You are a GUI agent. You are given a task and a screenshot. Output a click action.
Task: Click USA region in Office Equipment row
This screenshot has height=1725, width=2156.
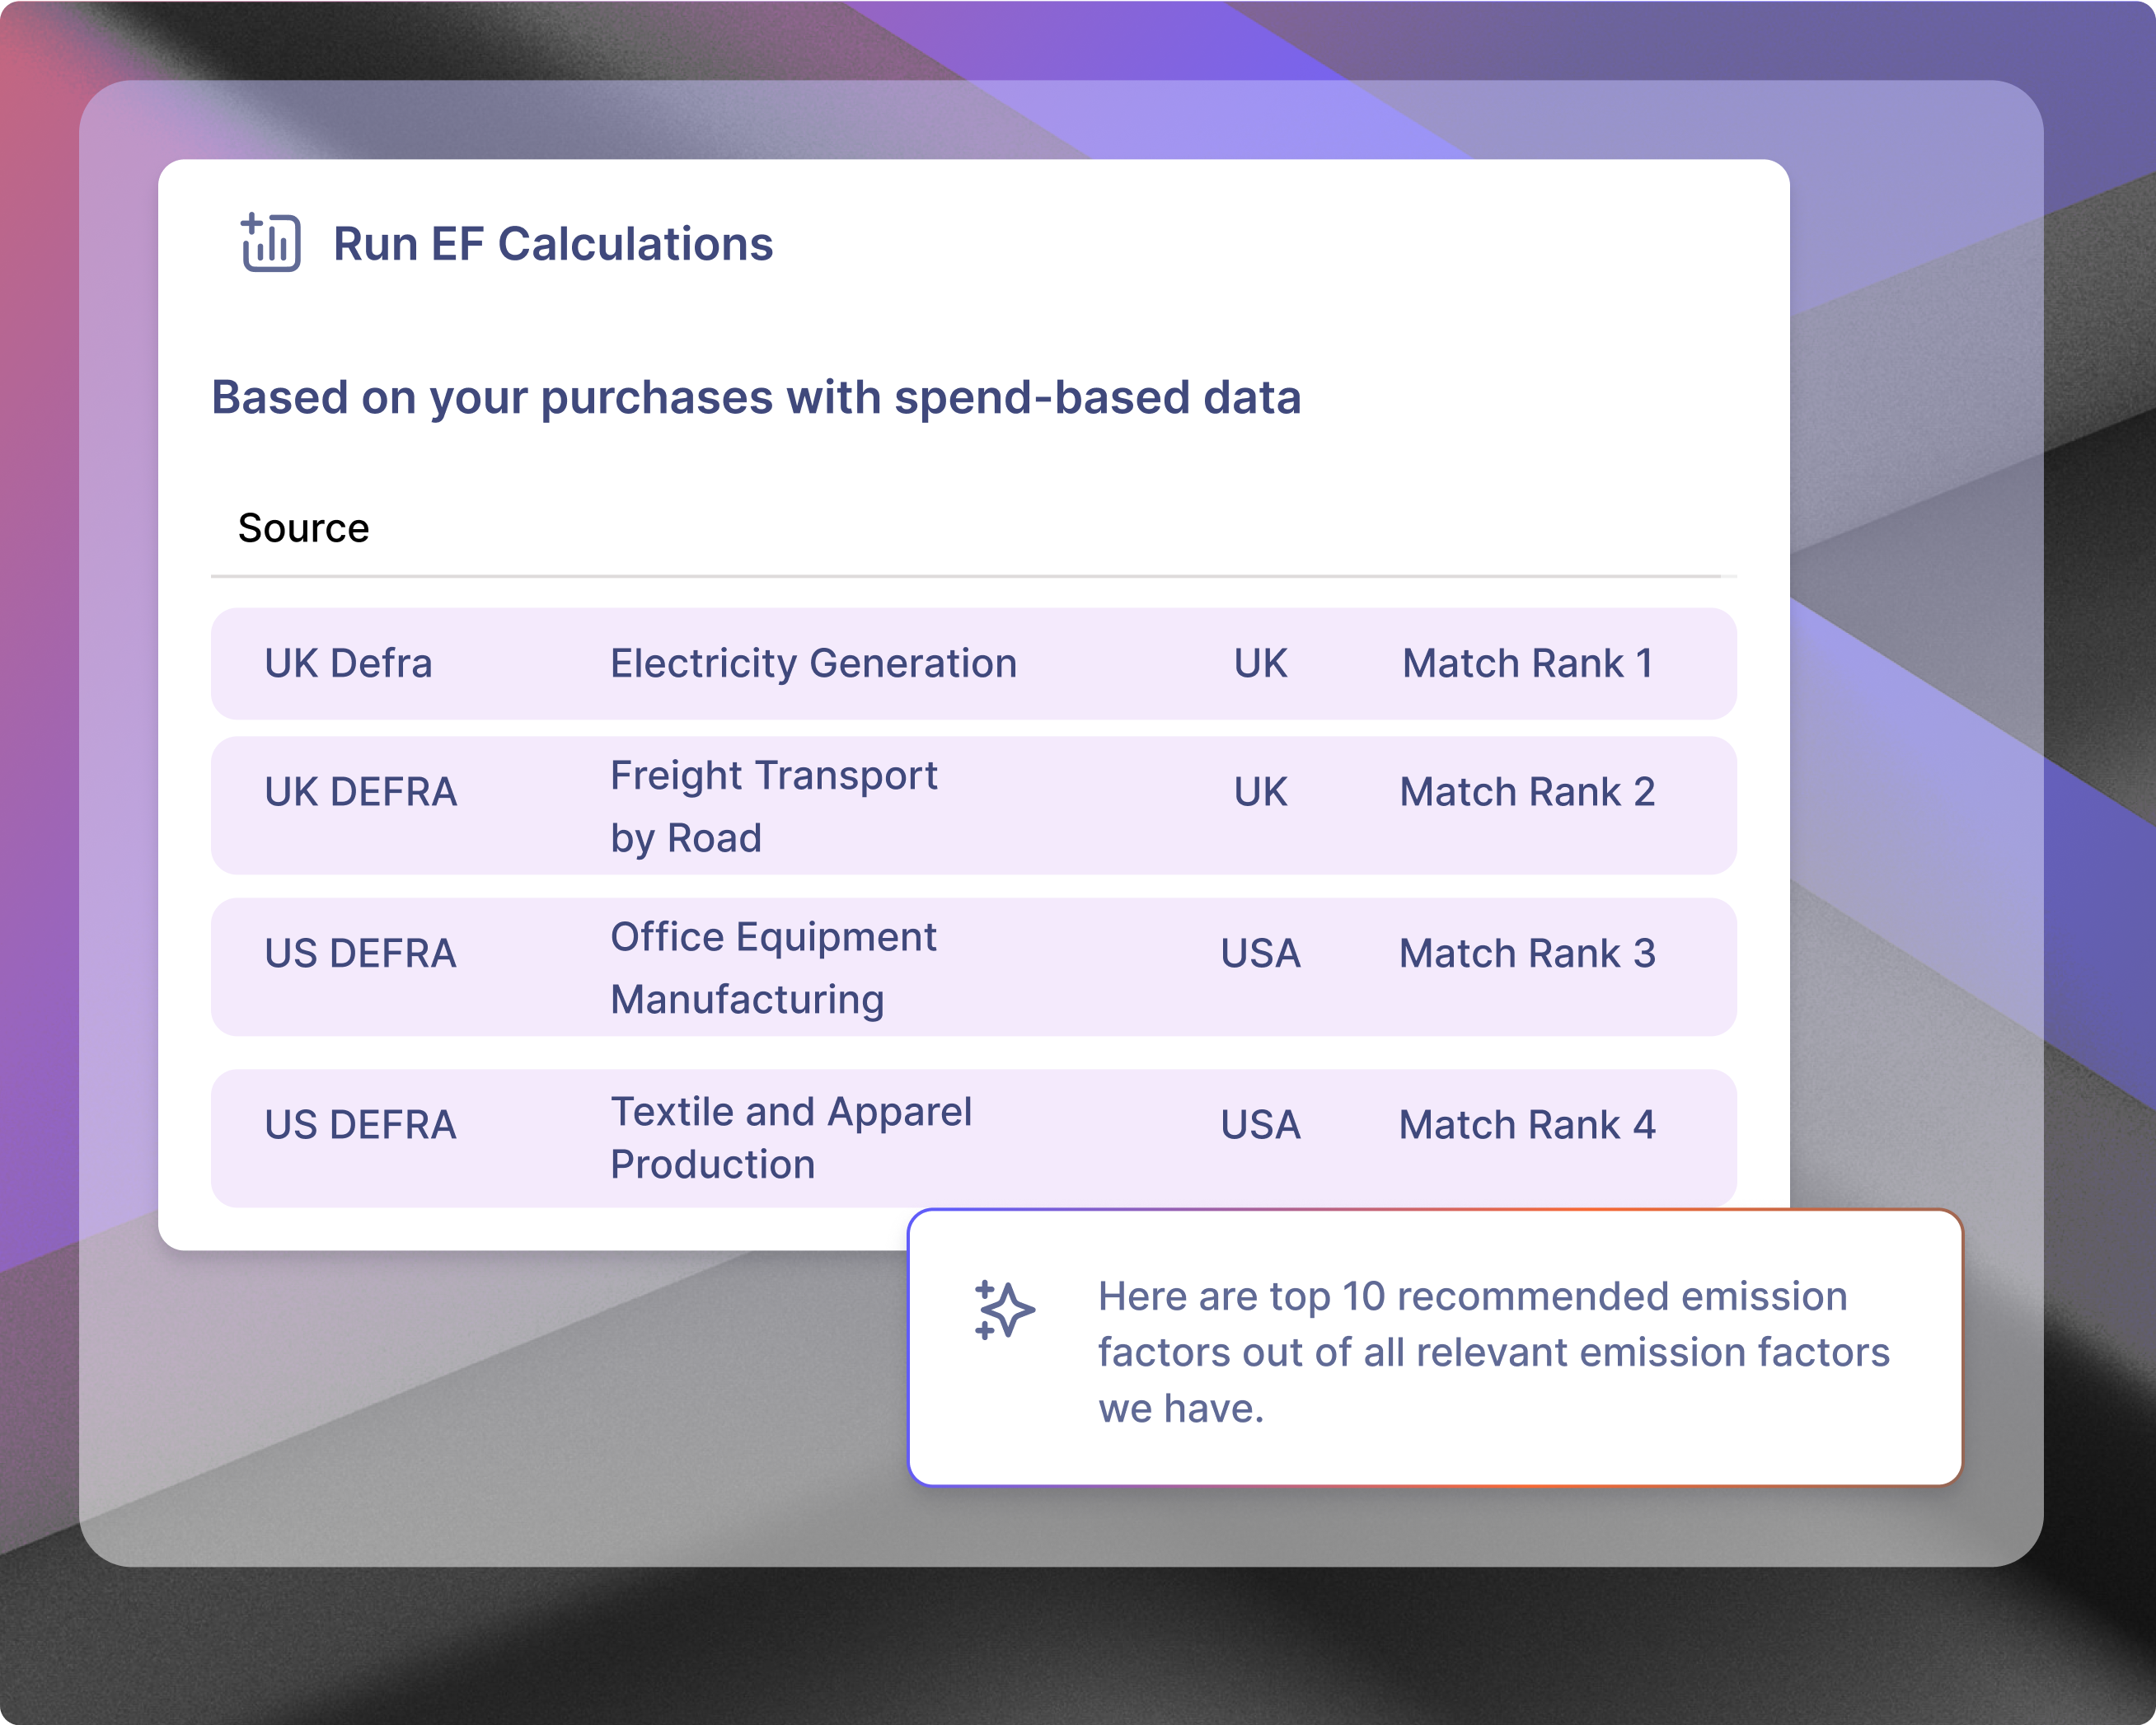click(1260, 953)
